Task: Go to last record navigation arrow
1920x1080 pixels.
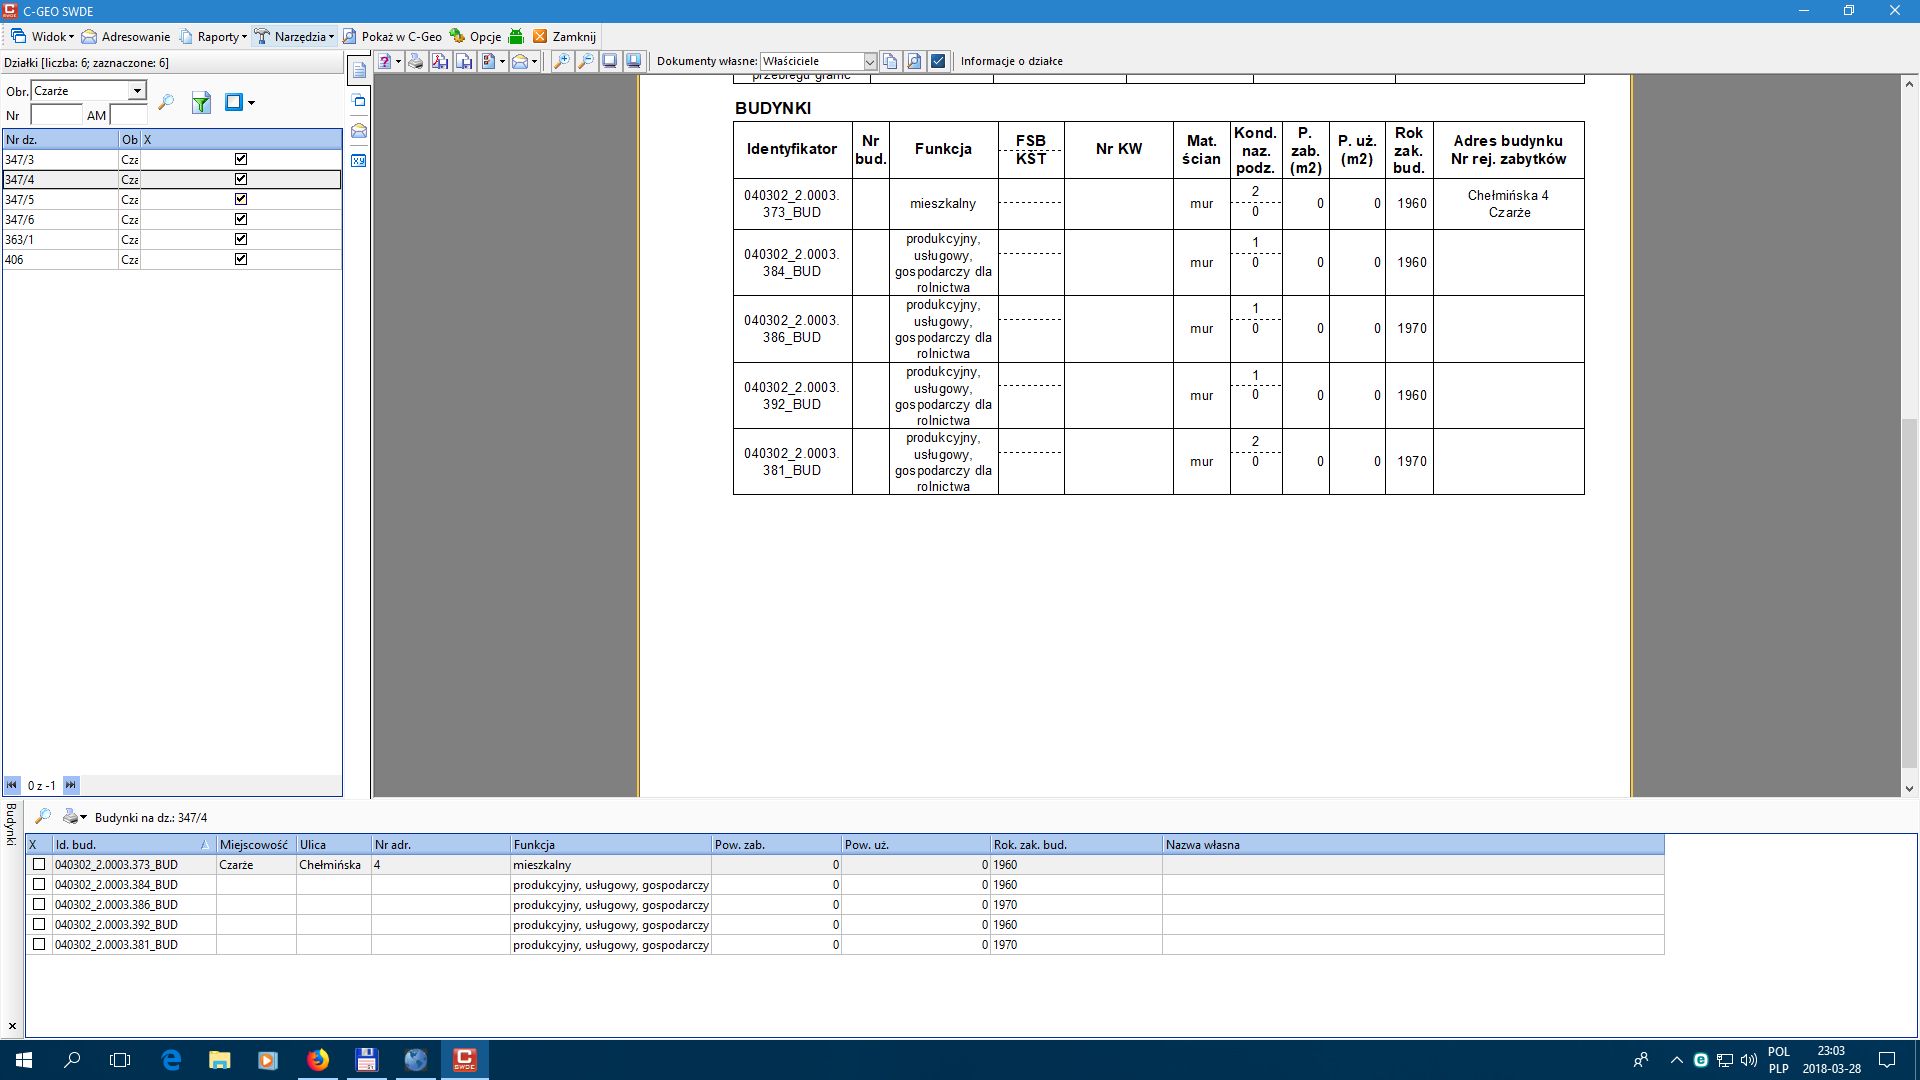Action: point(71,785)
